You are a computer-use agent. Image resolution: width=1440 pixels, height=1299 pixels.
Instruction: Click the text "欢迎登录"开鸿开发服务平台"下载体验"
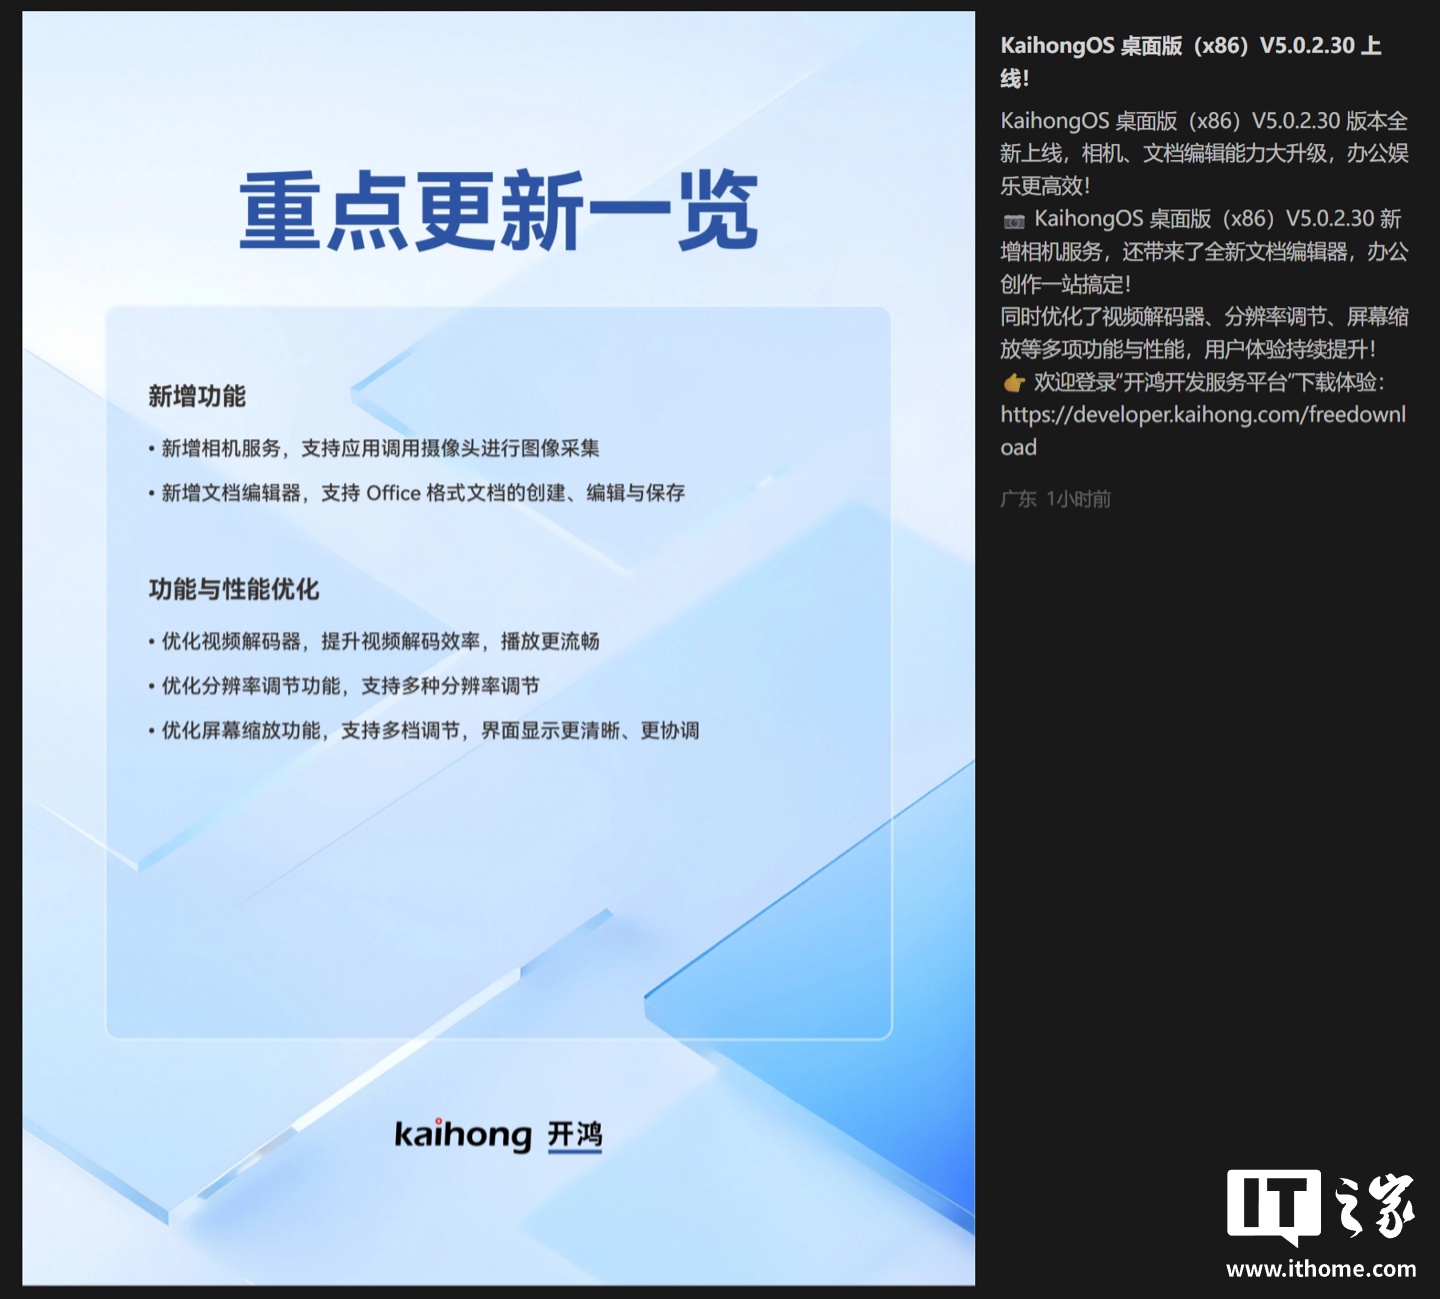tap(1209, 382)
